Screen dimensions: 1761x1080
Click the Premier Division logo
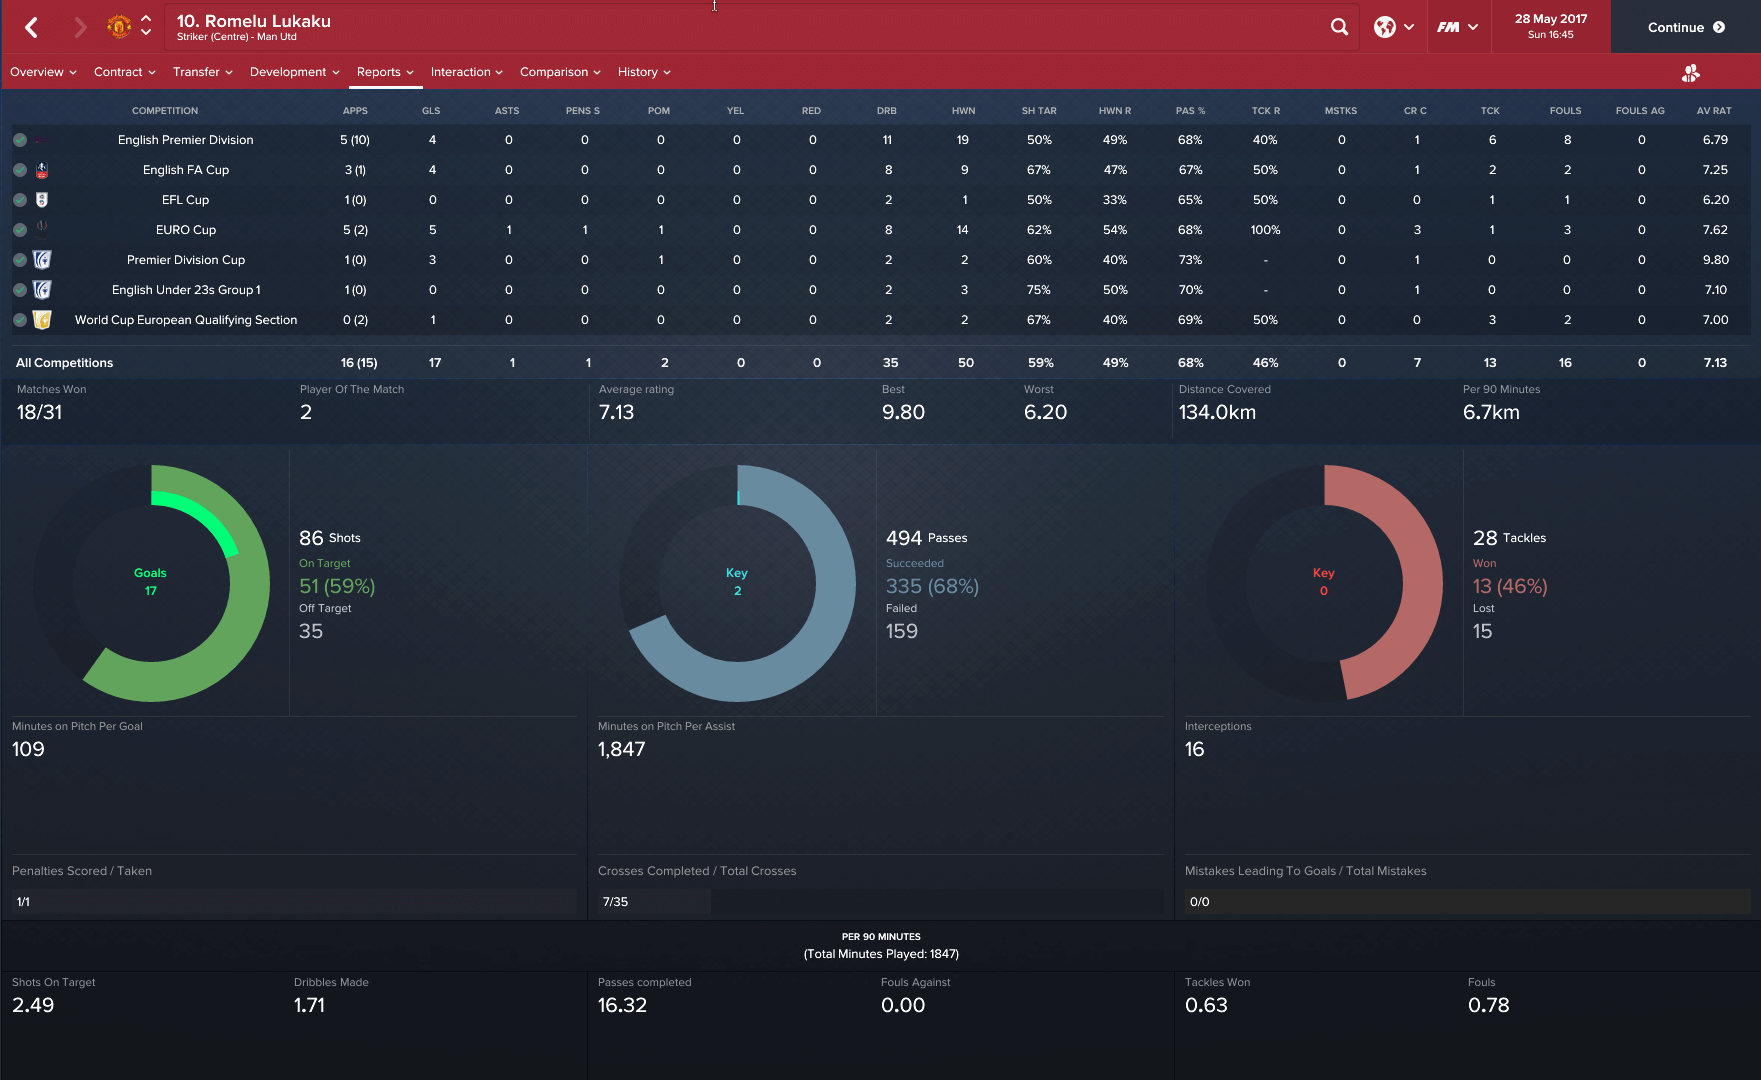tap(42, 140)
